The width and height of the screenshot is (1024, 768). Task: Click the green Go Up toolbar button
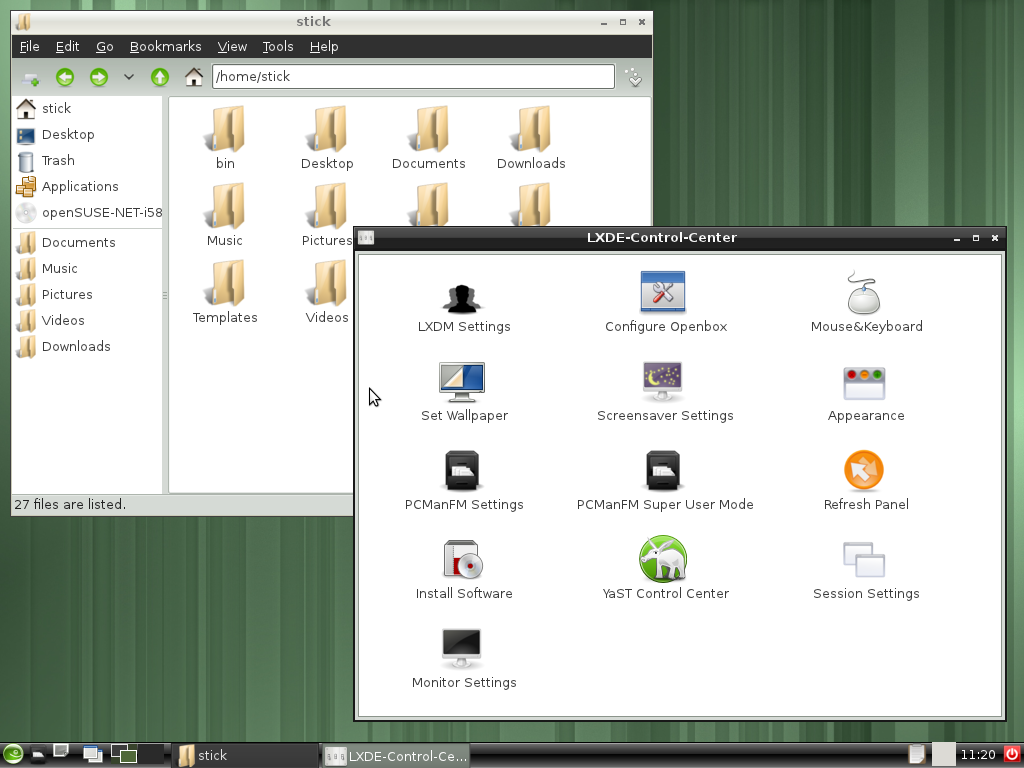click(160, 77)
